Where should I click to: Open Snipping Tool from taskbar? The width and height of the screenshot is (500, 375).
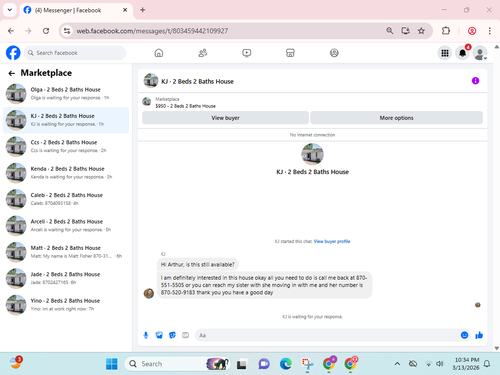(x=307, y=364)
